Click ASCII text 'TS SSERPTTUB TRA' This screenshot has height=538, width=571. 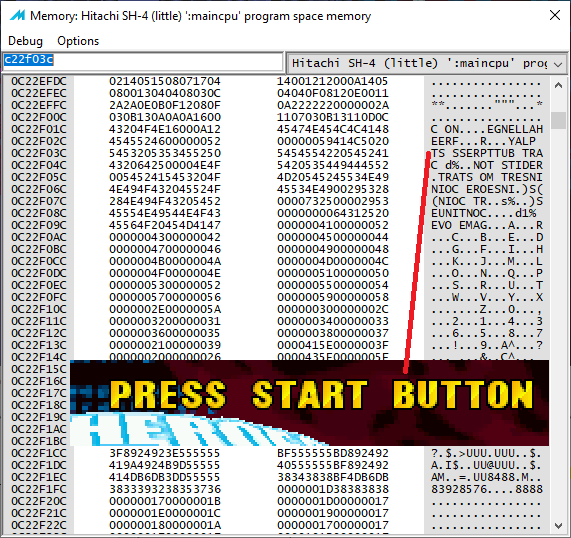click(x=487, y=153)
